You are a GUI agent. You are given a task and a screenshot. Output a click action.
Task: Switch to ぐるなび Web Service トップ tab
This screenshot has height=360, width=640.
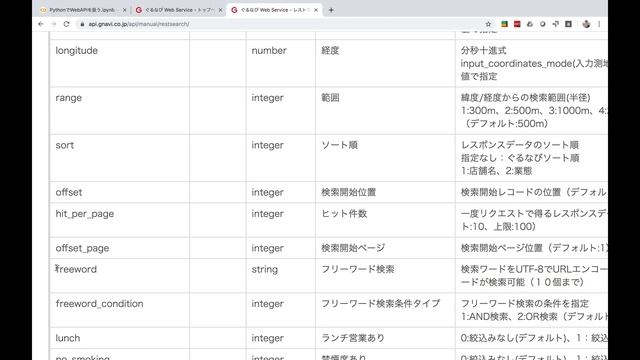(x=179, y=10)
